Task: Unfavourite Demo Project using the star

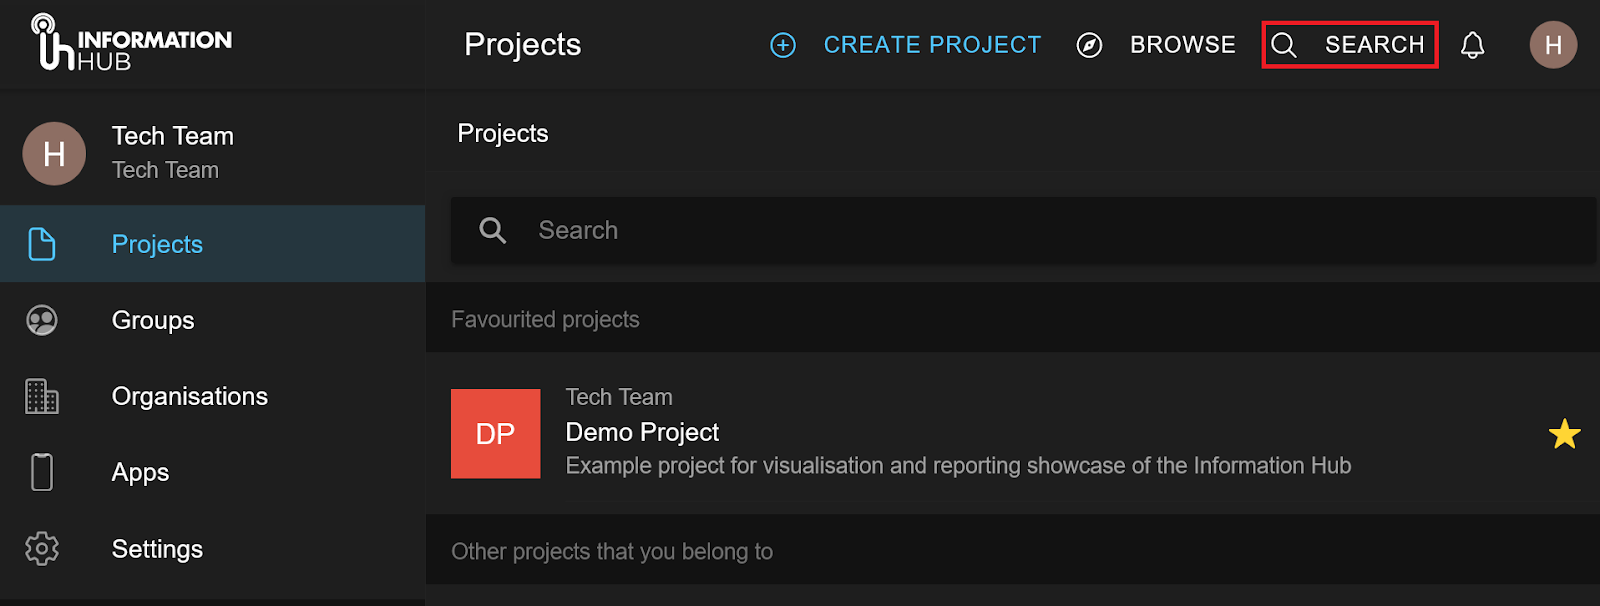Action: (x=1564, y=434)
